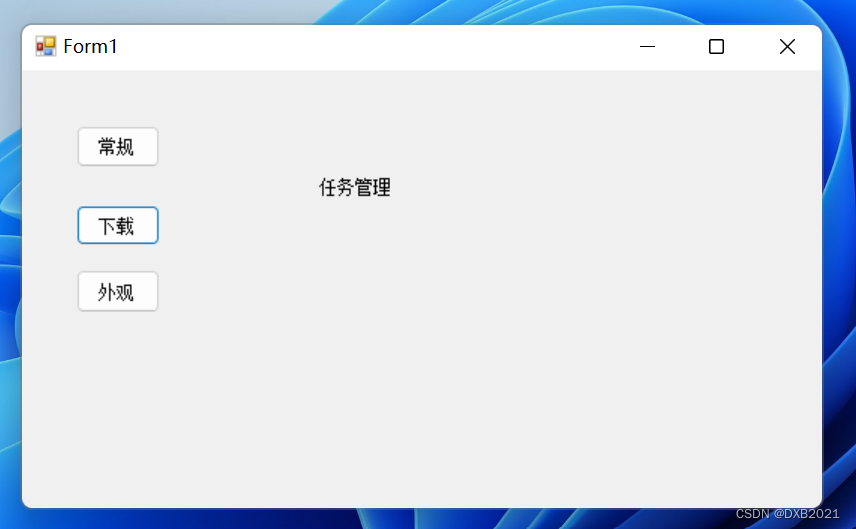Select the 下载 button

click(x=118, y=225)
